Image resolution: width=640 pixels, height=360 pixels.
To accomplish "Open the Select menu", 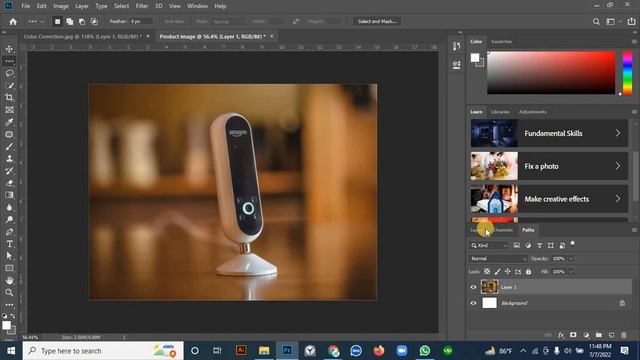I will tap(121, 6).
